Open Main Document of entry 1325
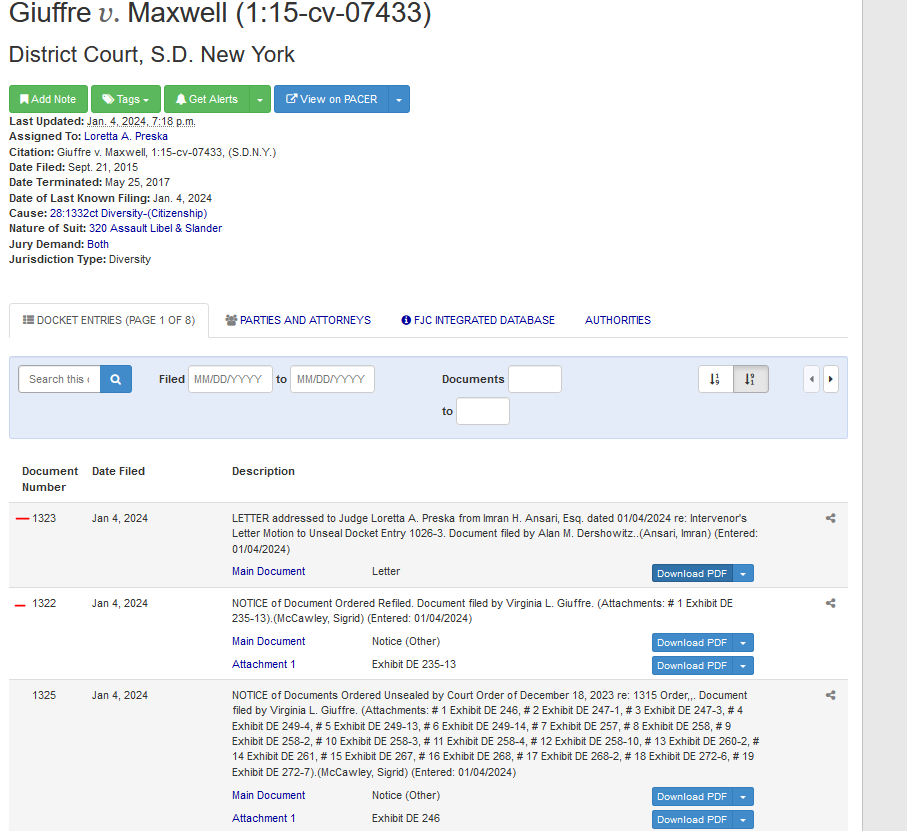Viewport: 907px width, 831px height. click(x=268, y=795)
